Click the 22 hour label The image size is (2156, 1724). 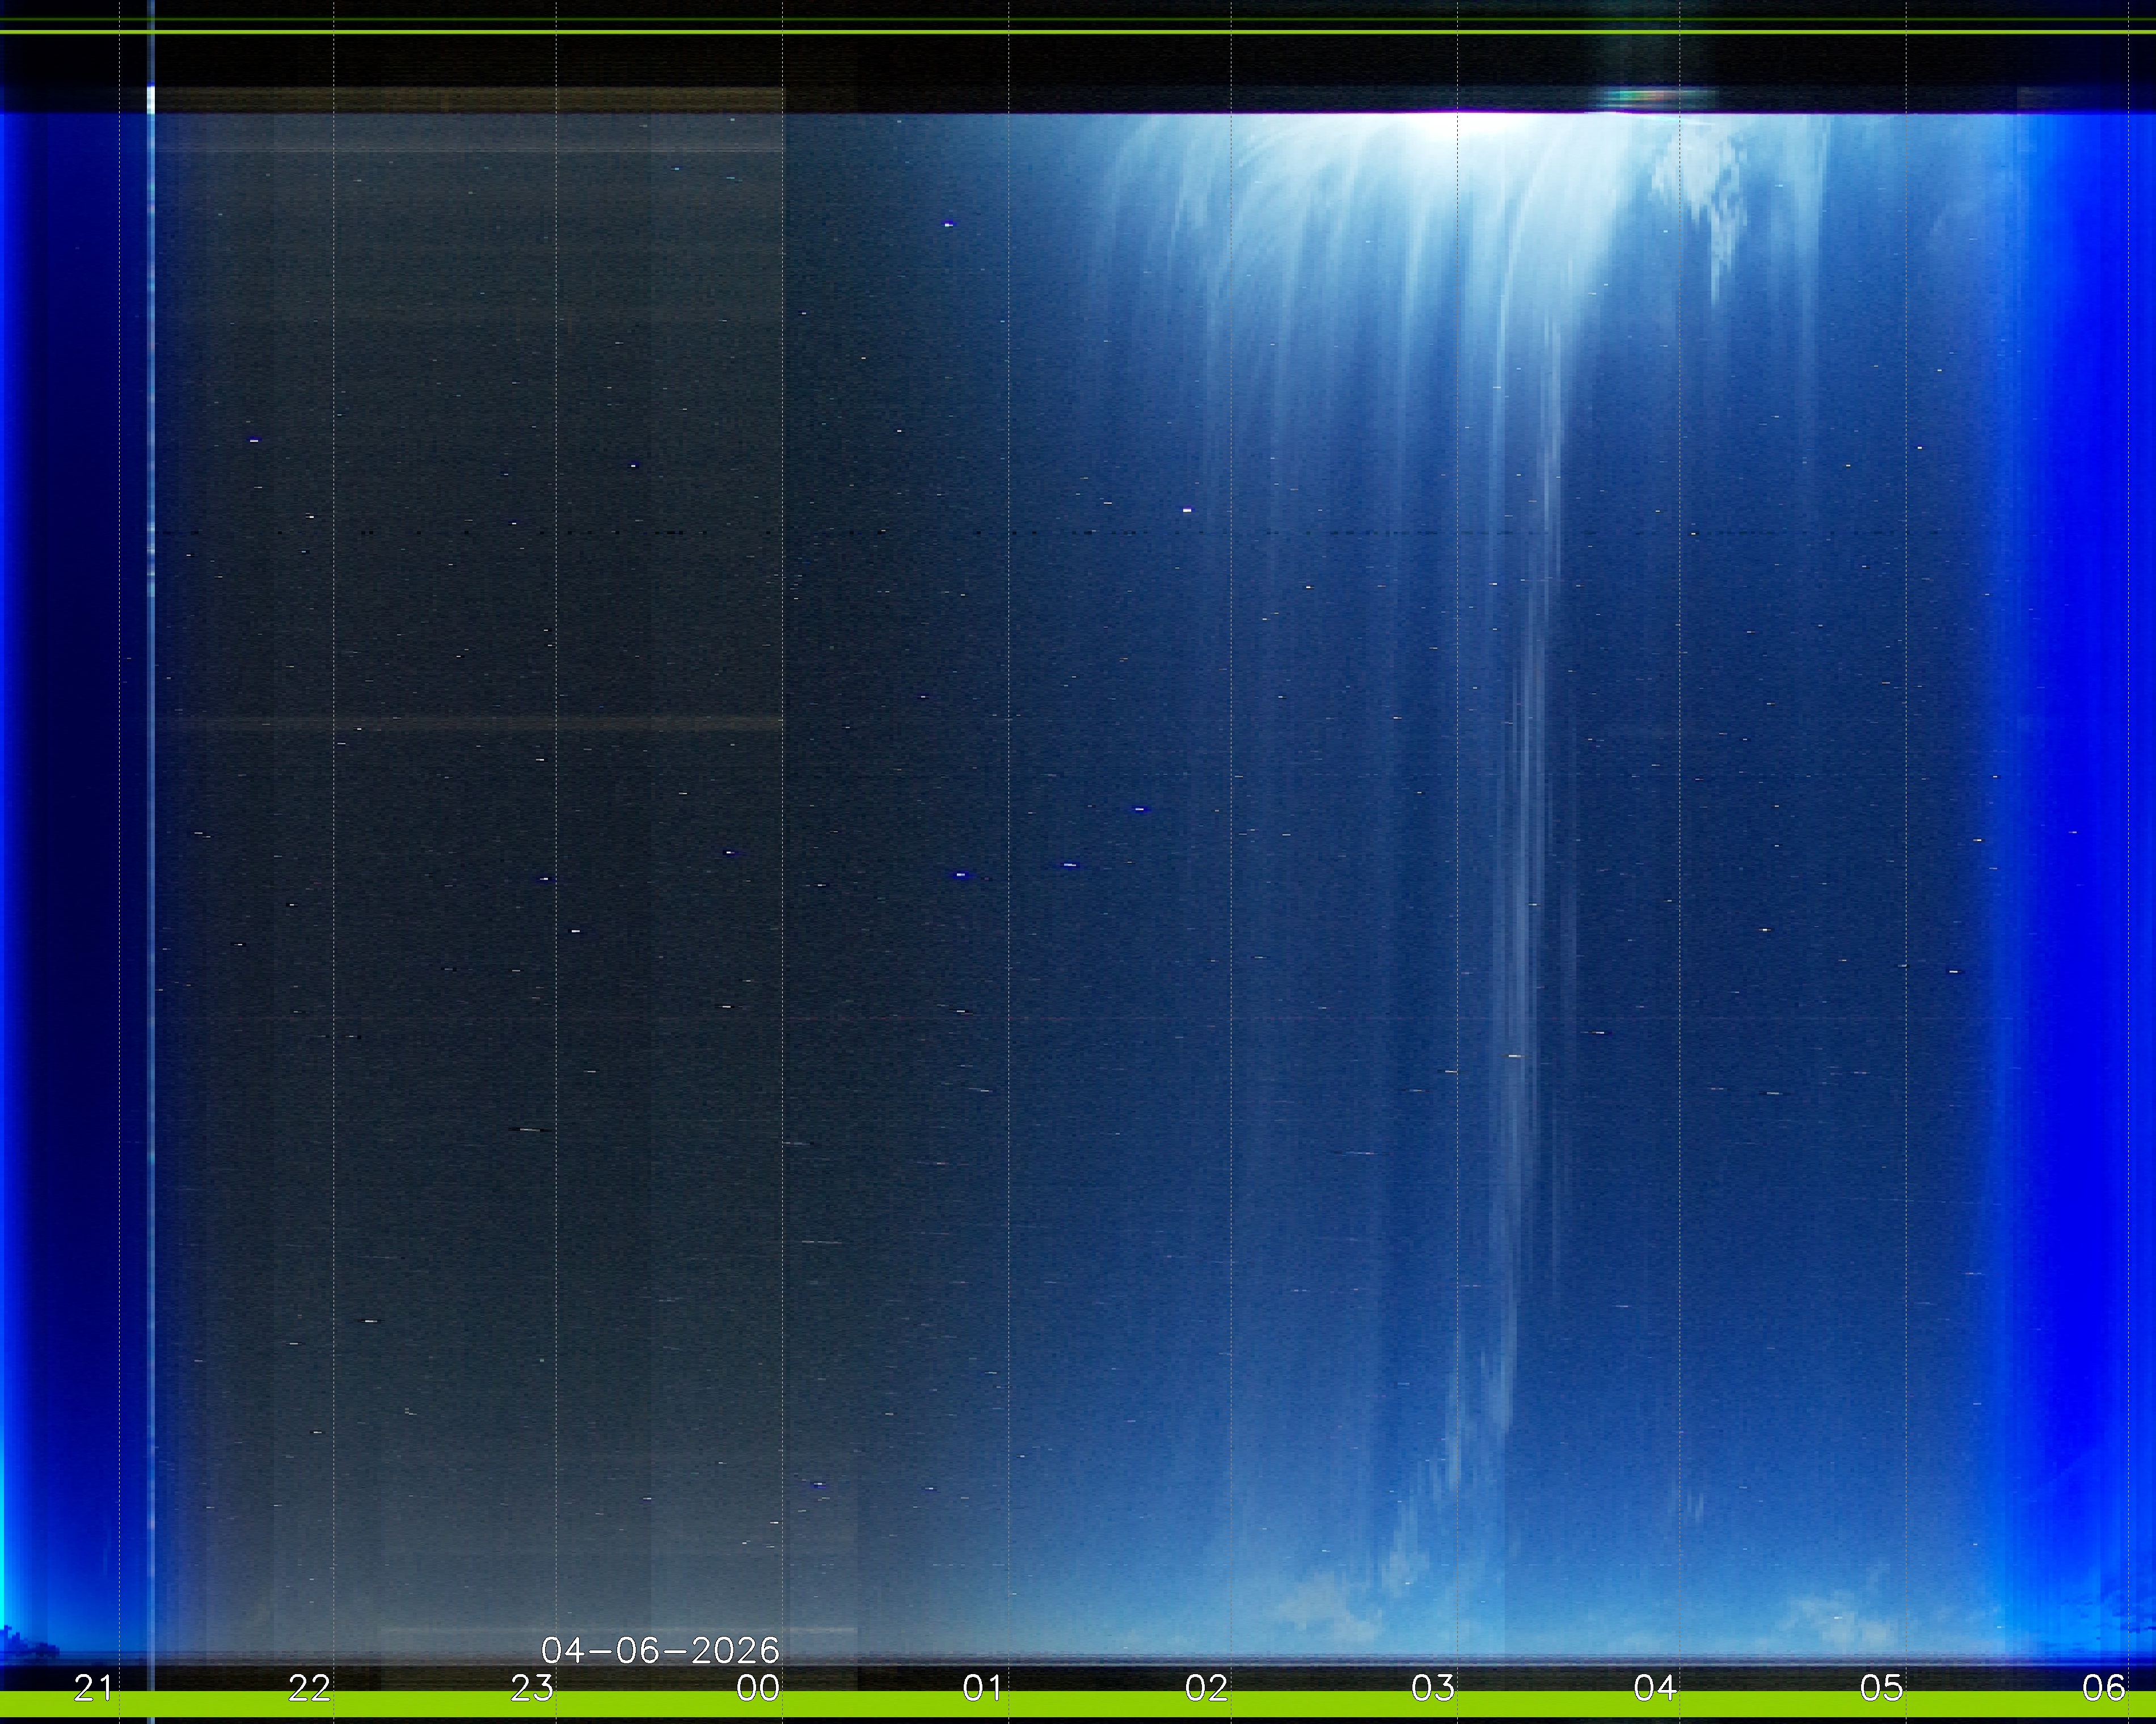[x=309, y=1688]
